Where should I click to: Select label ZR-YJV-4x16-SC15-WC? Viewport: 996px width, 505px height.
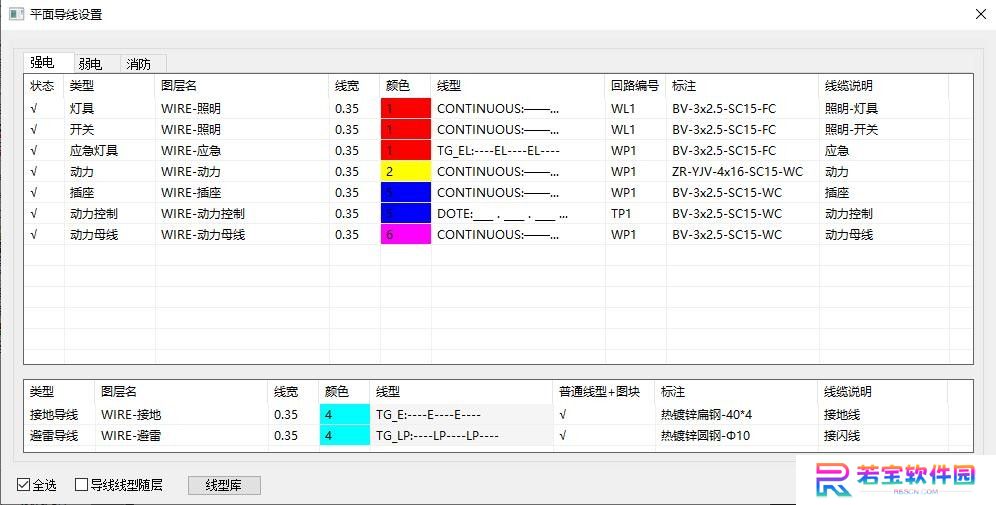737,172
